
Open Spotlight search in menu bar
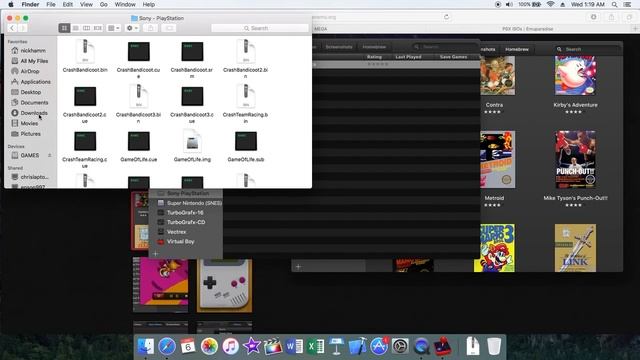coord(614,4)
